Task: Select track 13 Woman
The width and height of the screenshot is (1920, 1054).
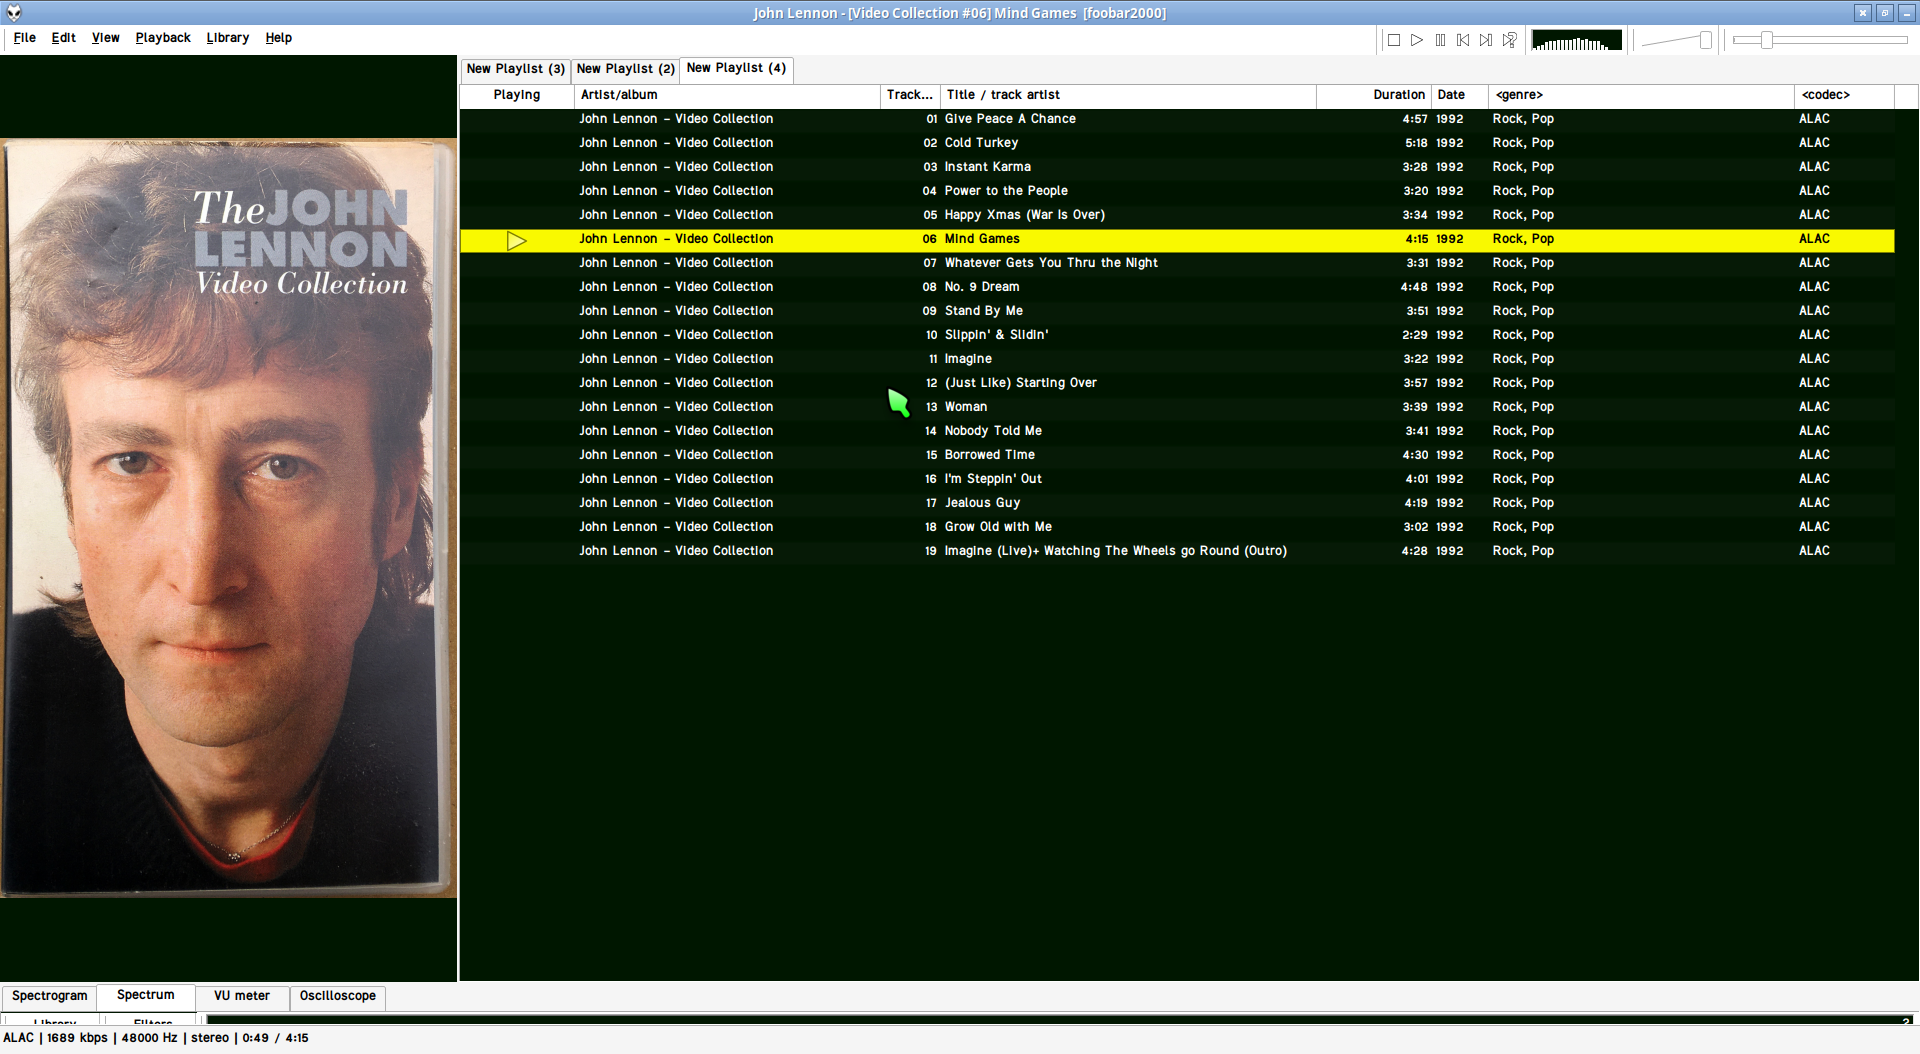Action: [1177, 407]
